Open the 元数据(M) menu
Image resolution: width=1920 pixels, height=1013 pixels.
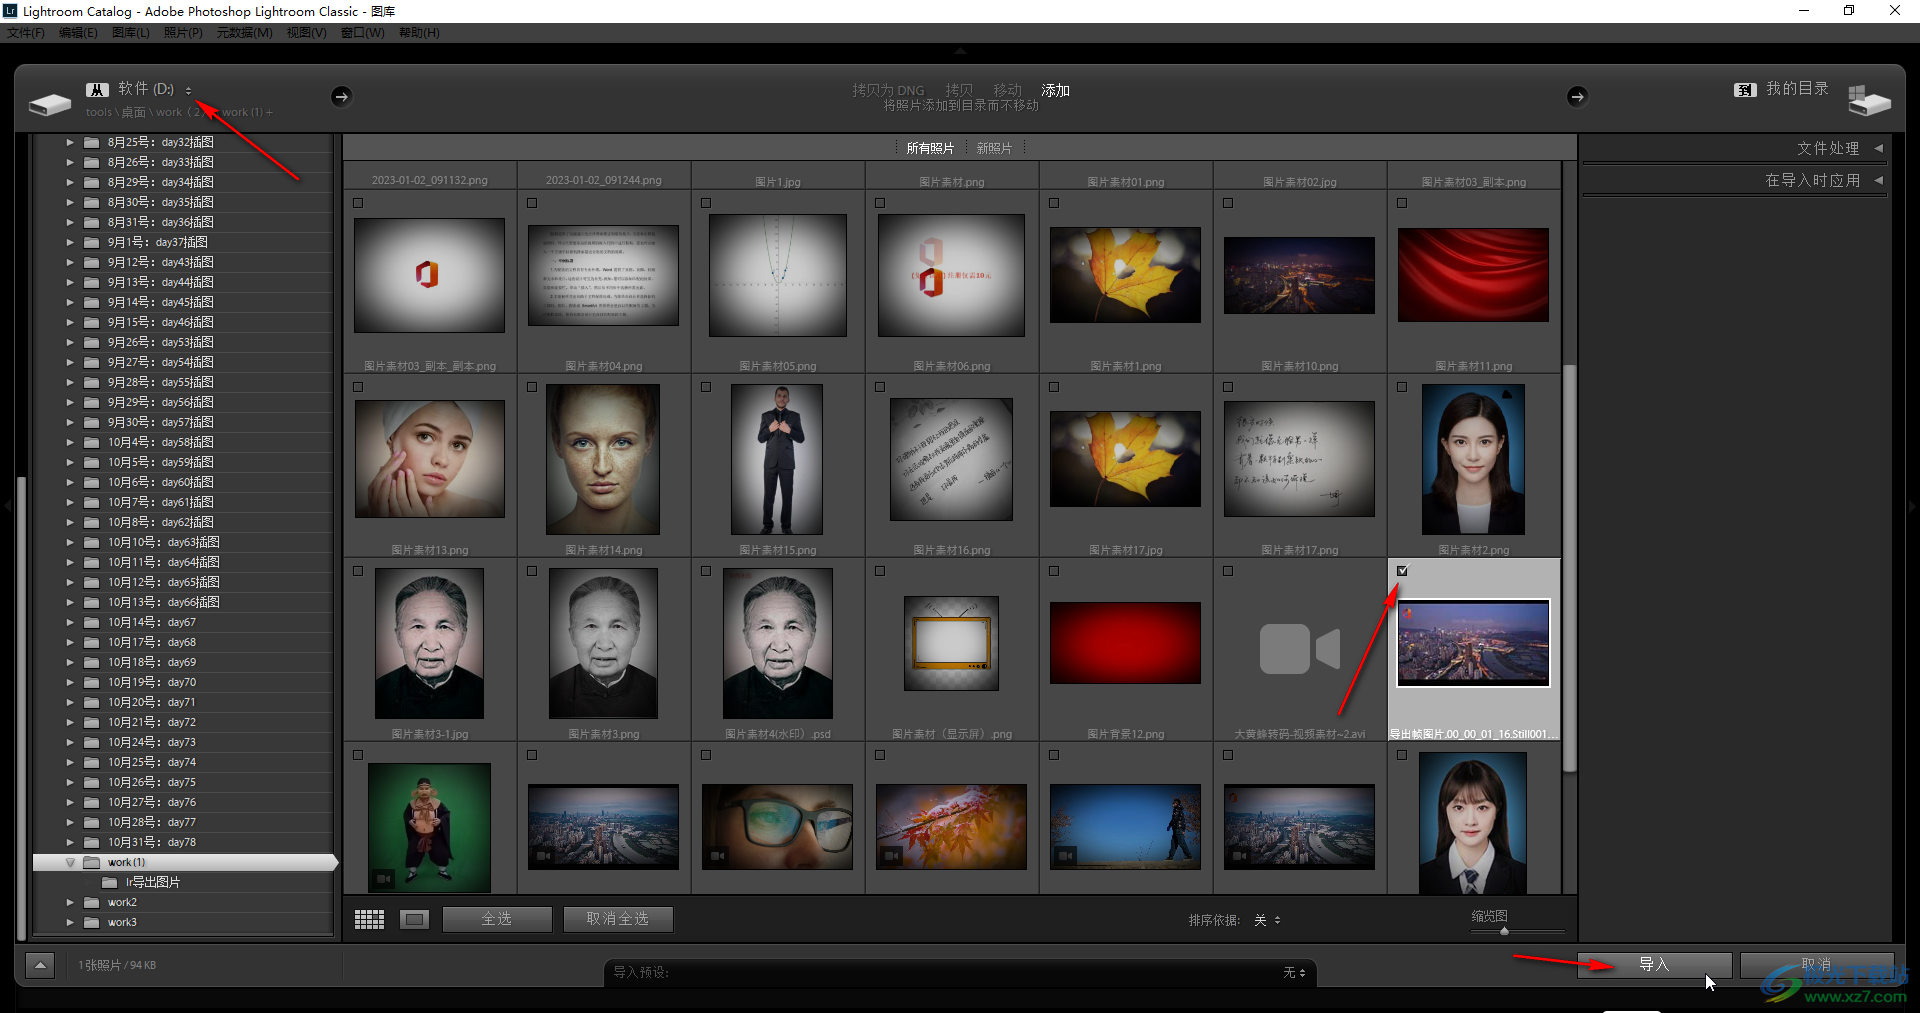pos(245,33)
